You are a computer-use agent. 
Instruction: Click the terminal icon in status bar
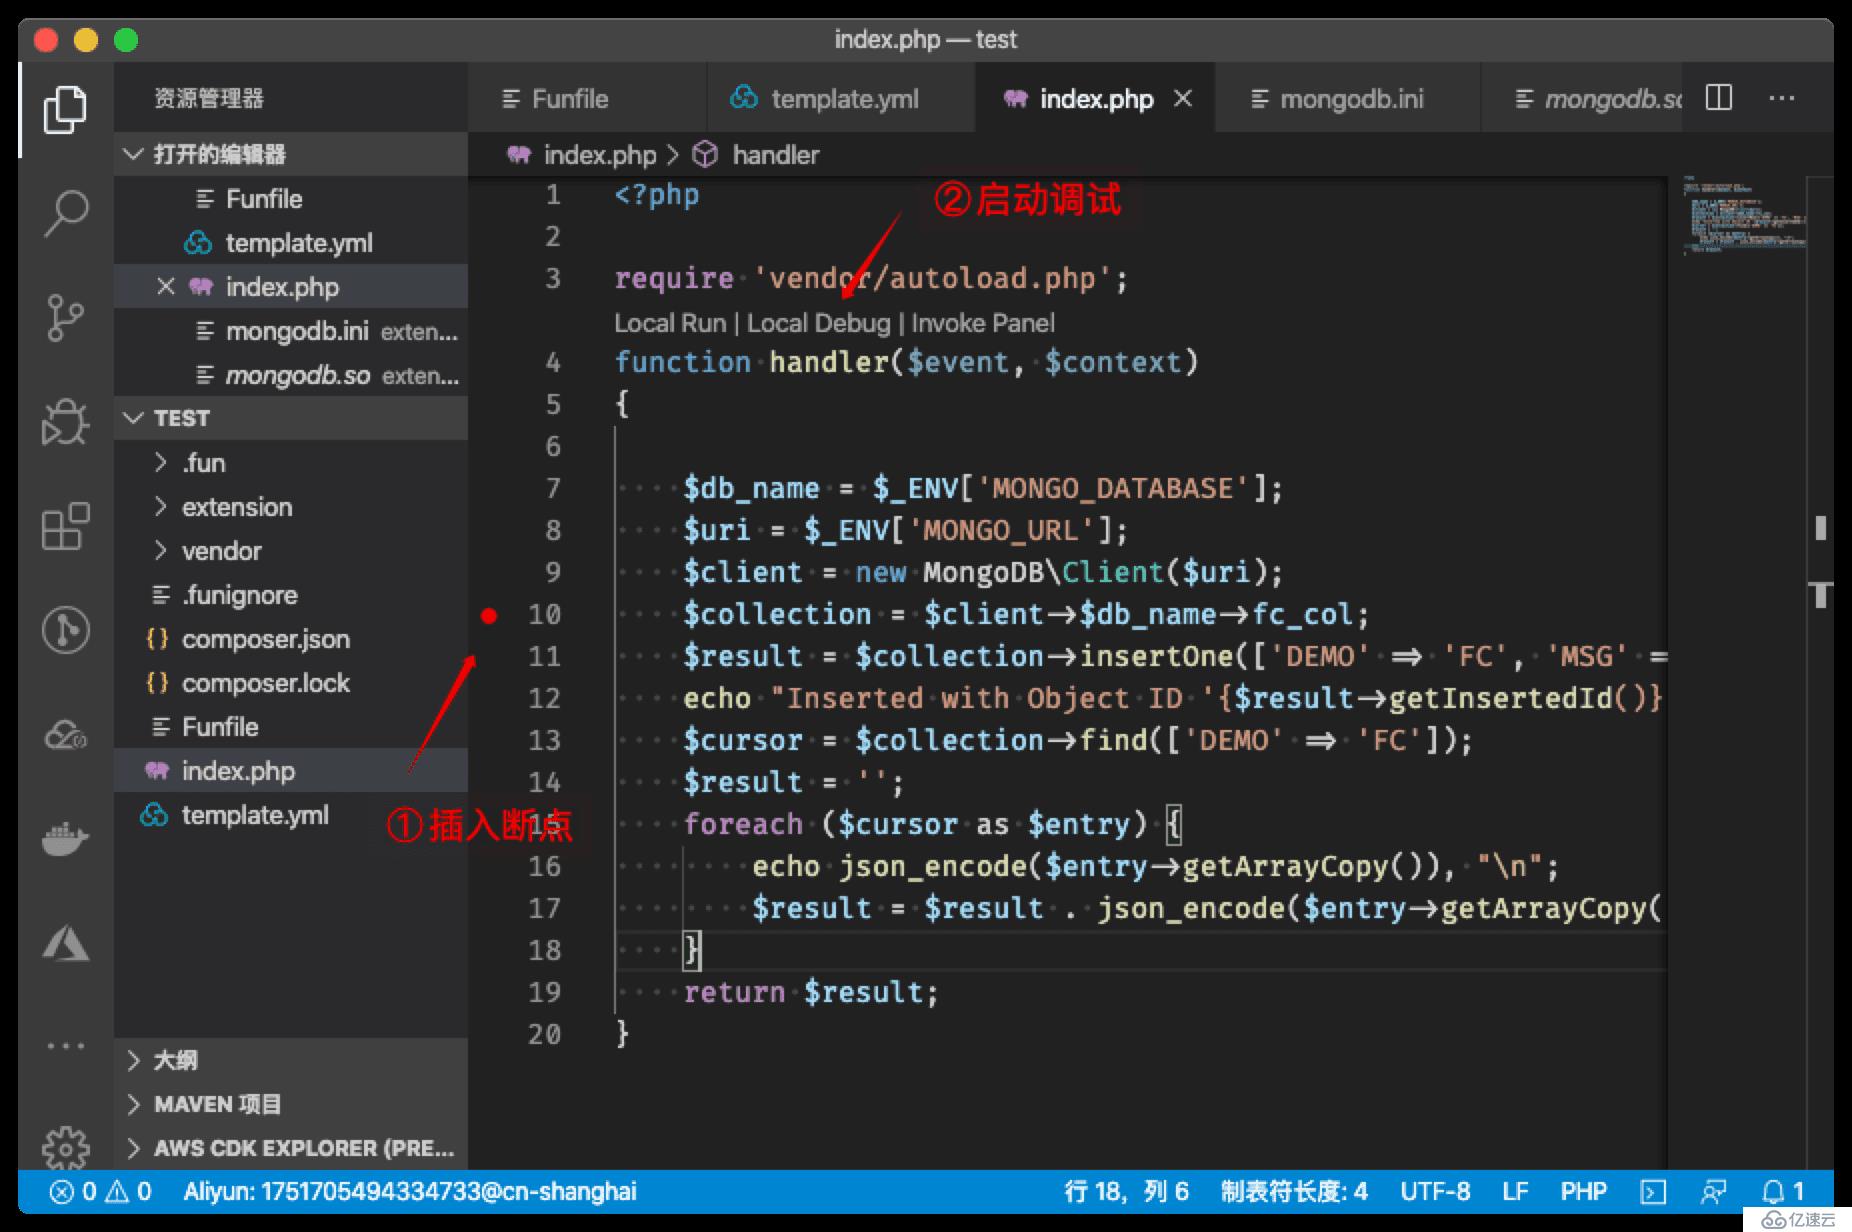tap(1653, 1191)
